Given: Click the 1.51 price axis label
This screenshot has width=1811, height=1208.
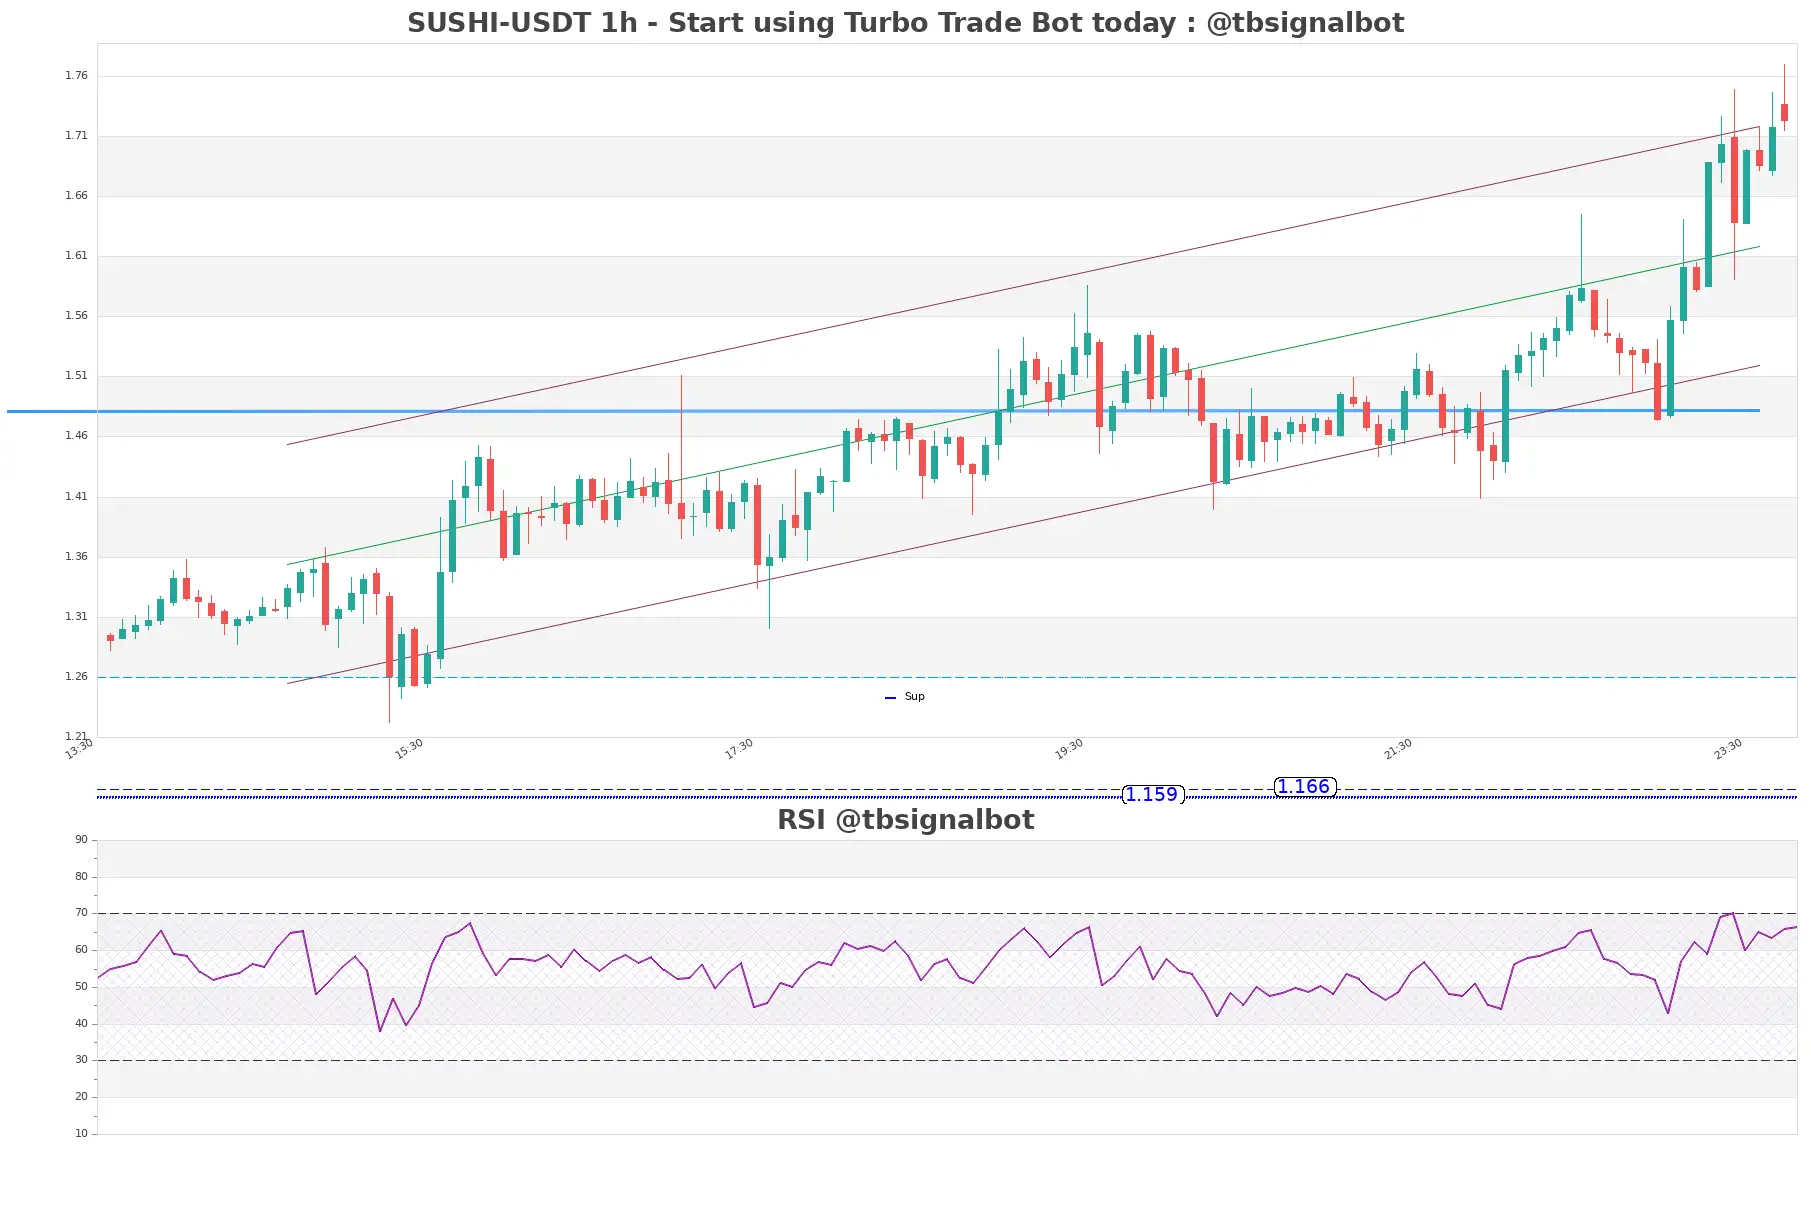Looking at the screenshot, I should (x=76, y=376).
